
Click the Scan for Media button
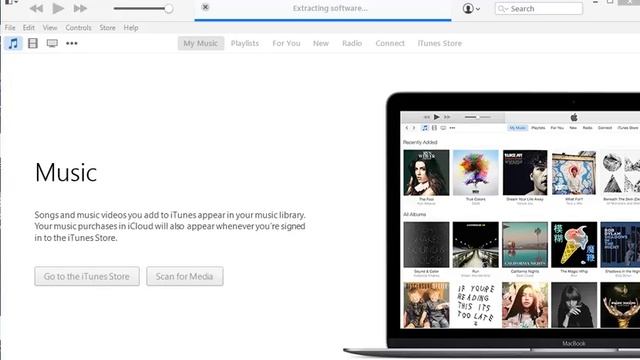point(185,276)
